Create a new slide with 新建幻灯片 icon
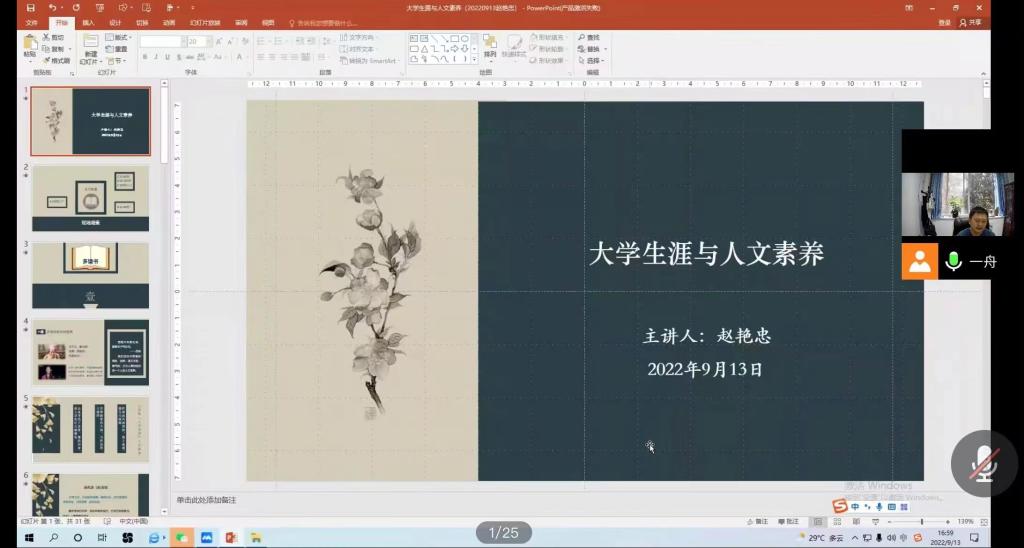The image size is (1024, 548). (90, 47)
